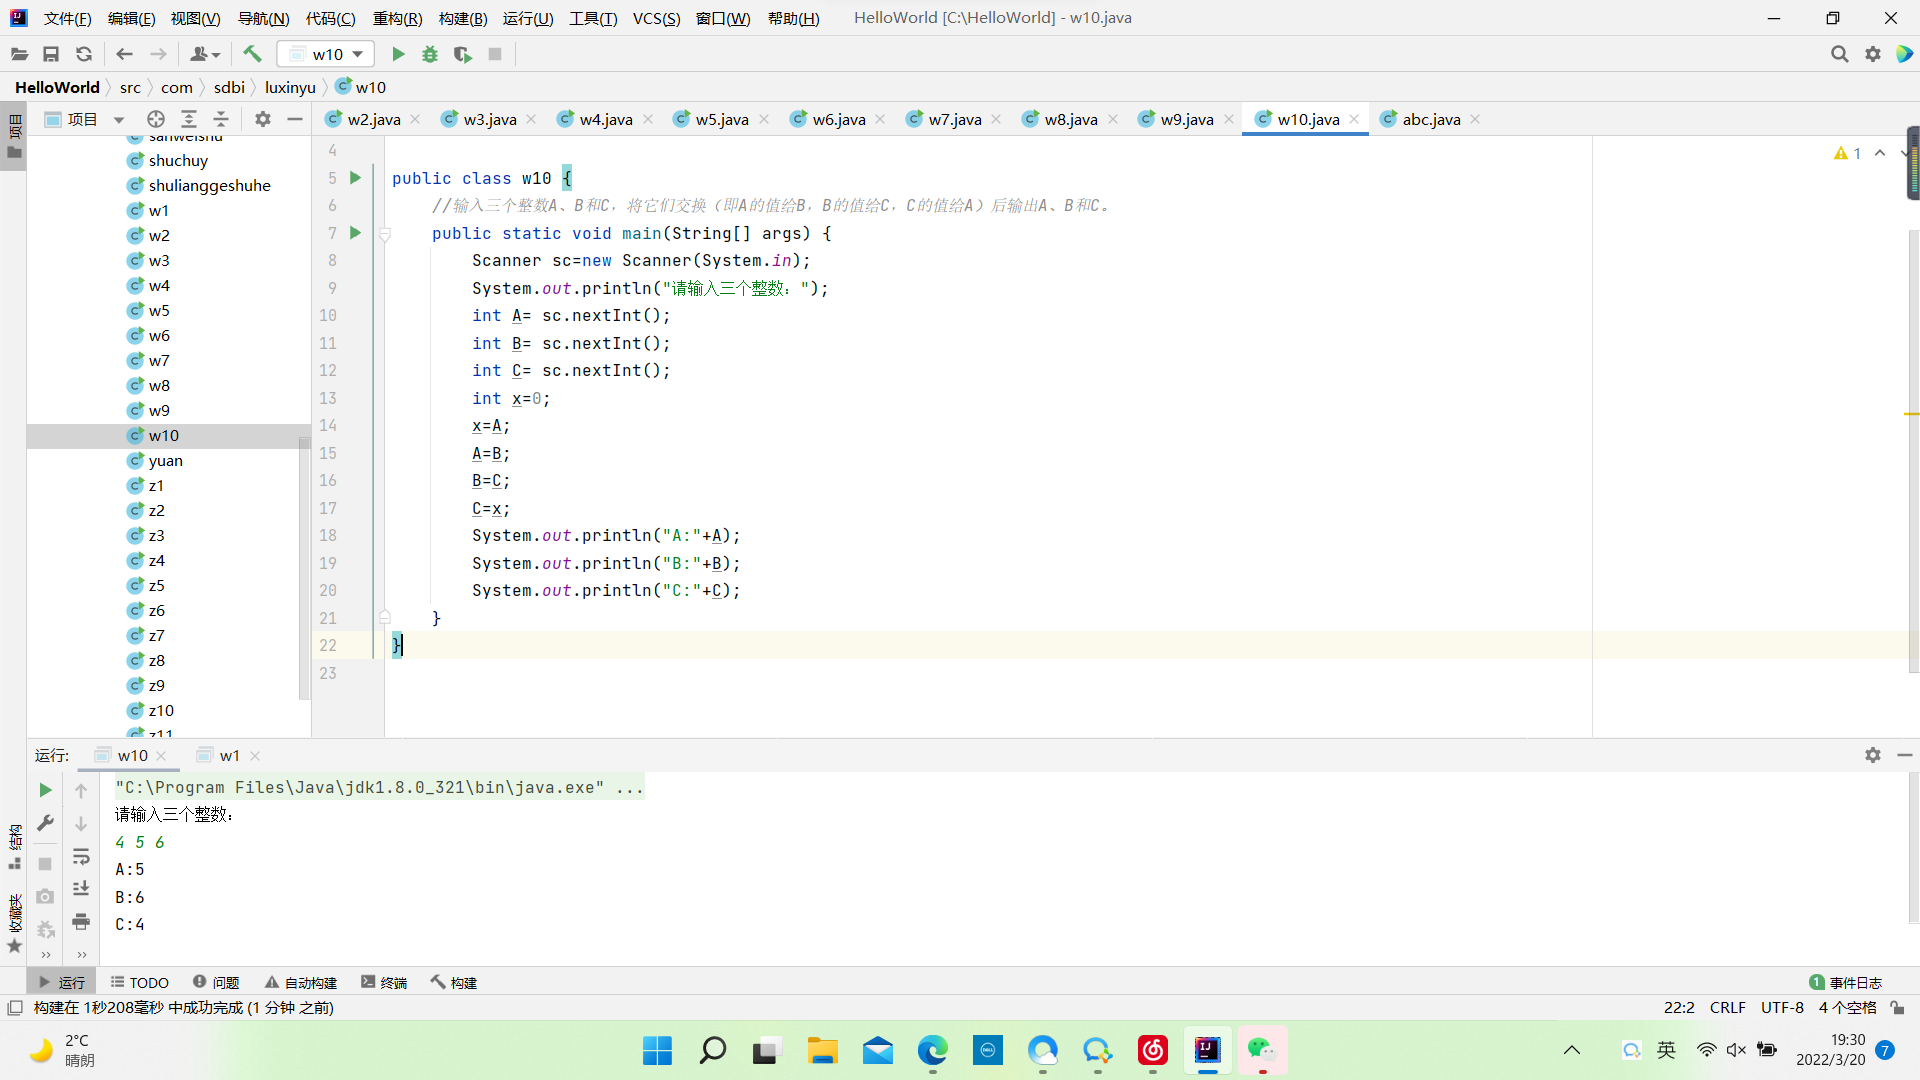Click Expand All icon in project panel

pos(188,119)
